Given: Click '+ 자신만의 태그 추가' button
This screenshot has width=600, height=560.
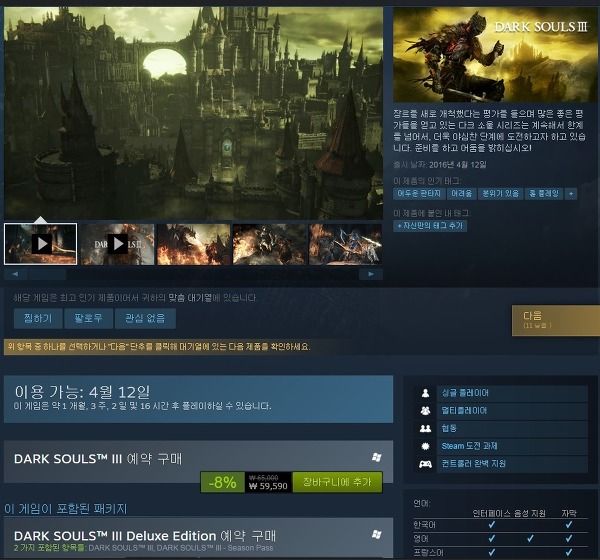Looking at the screenshot, I should (x=430, y=226).
